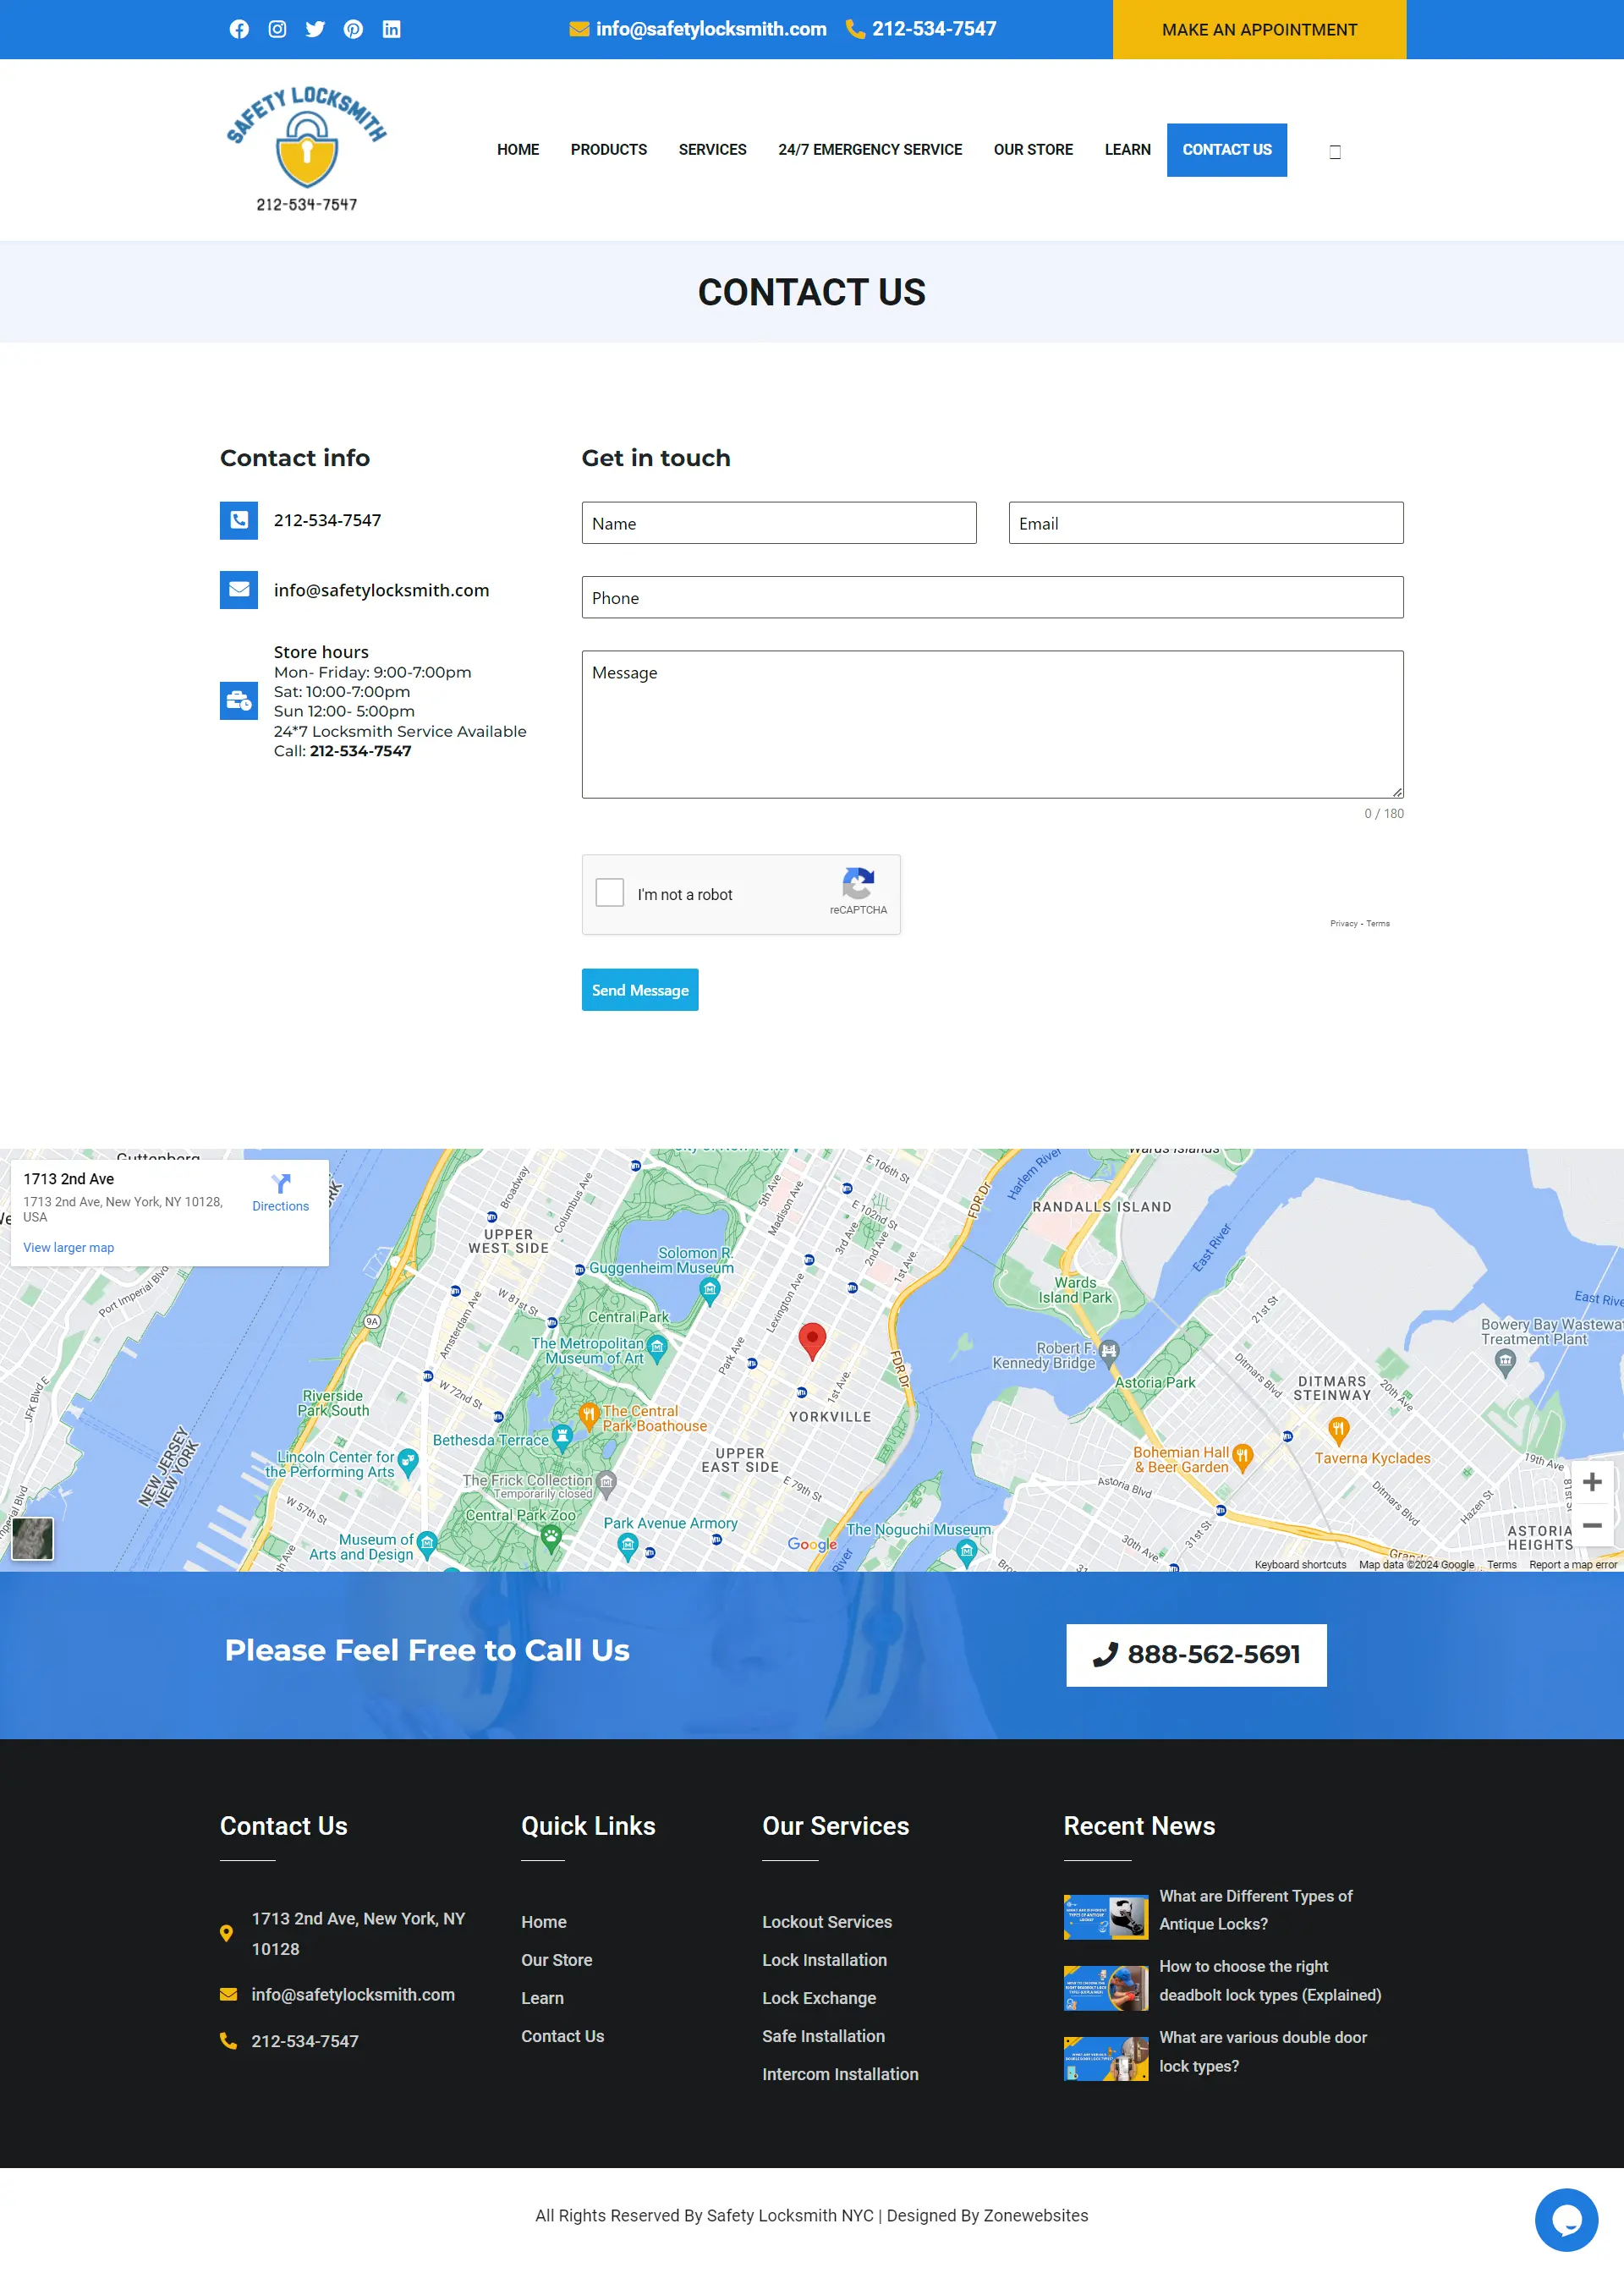Click the Message text area
Image resolution: width=1624 pixels, height=2273 pixels.
tap(992, 724)
